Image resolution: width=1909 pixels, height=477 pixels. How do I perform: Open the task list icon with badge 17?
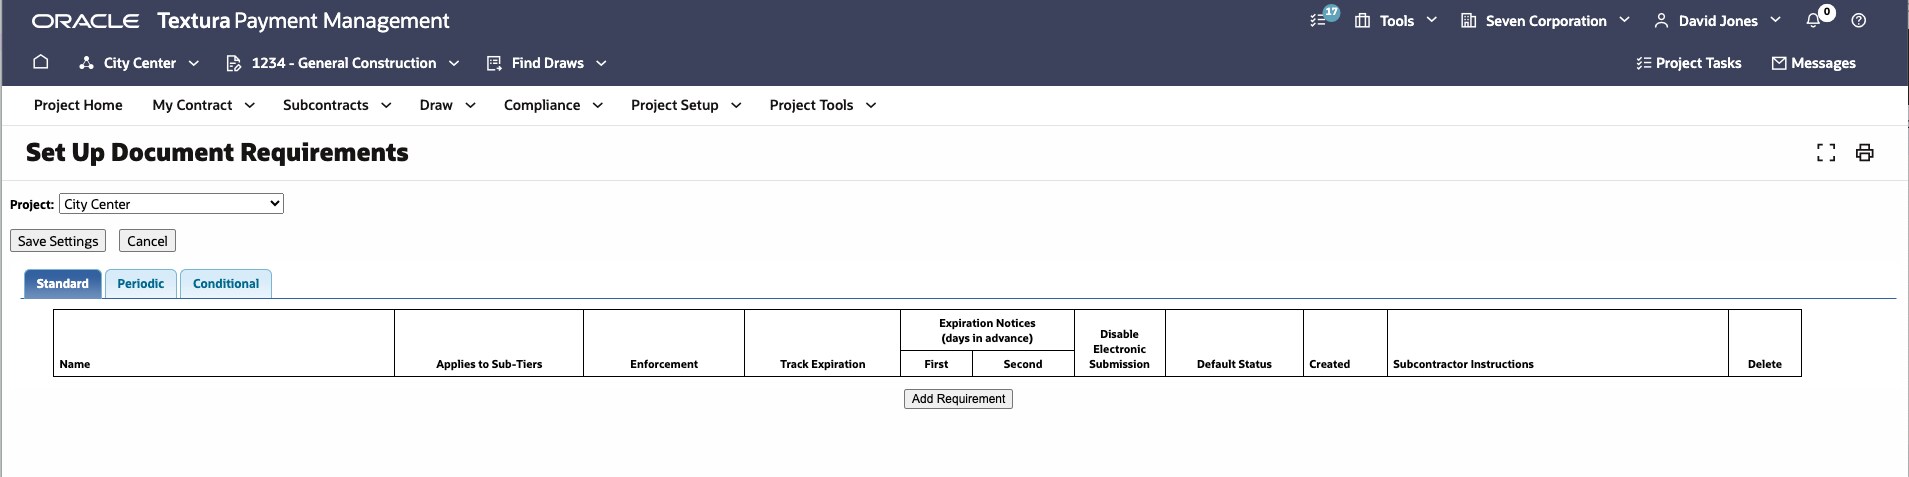pyautogui.click(x=1321, y=20)
